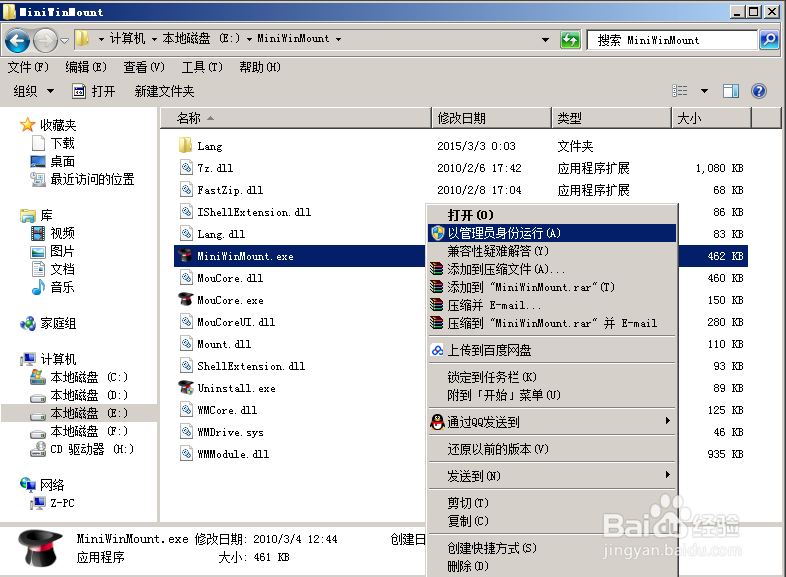The image size is (786, 577).
Task: Open the 组织 dropdown
Action: 34,91
